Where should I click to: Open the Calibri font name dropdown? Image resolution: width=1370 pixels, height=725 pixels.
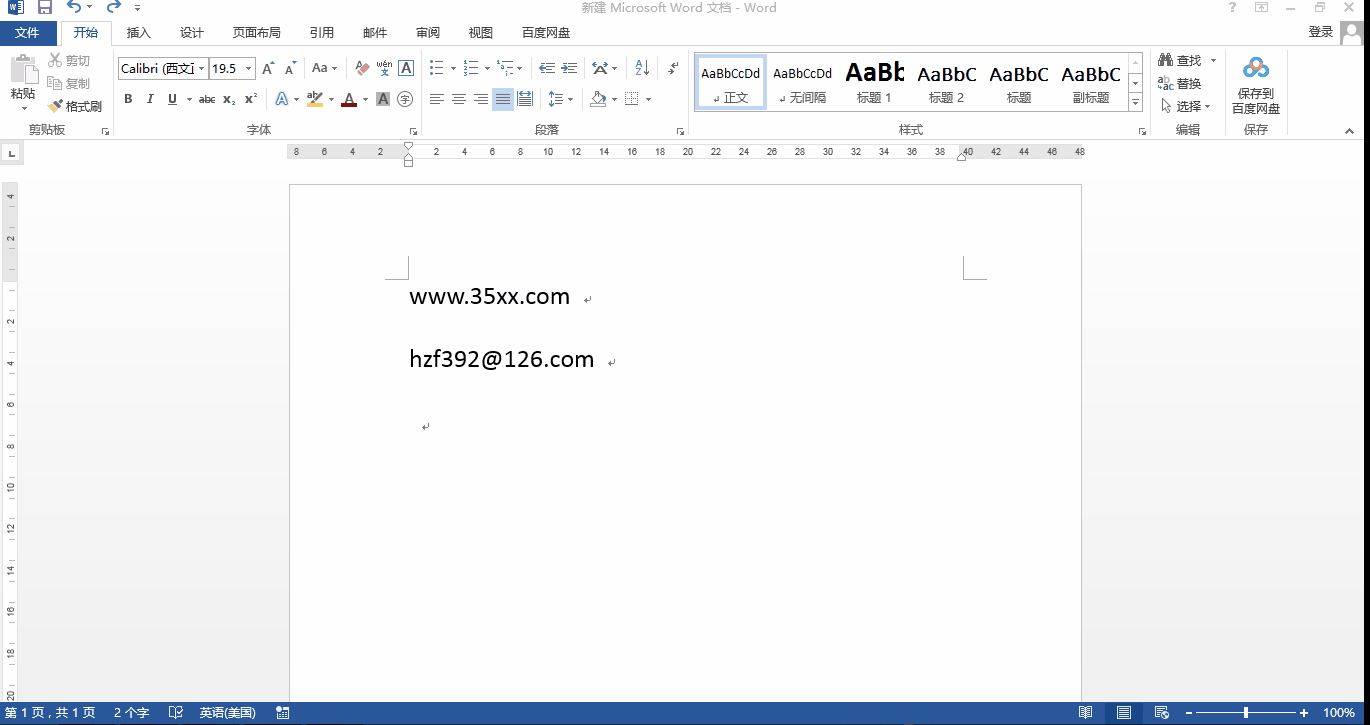(201, 69)
